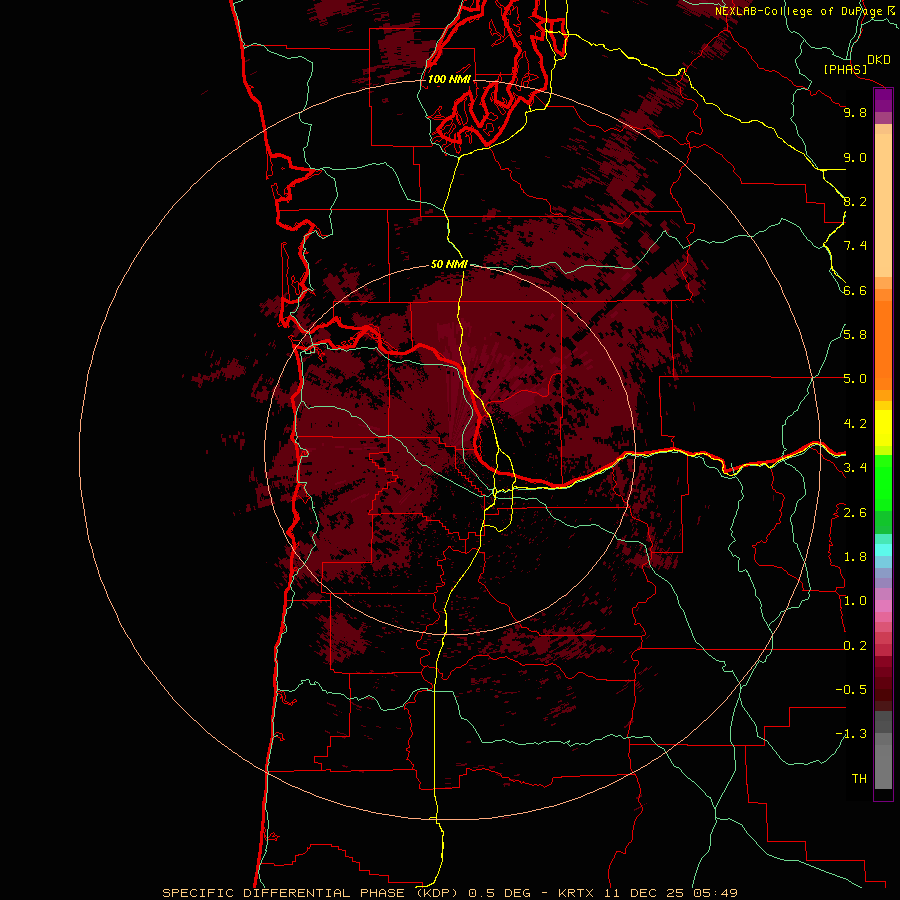Click the 9.0 value on the scale
This screenshot has width=900, height=900.
pyautogui.click(x=855, y=157)
